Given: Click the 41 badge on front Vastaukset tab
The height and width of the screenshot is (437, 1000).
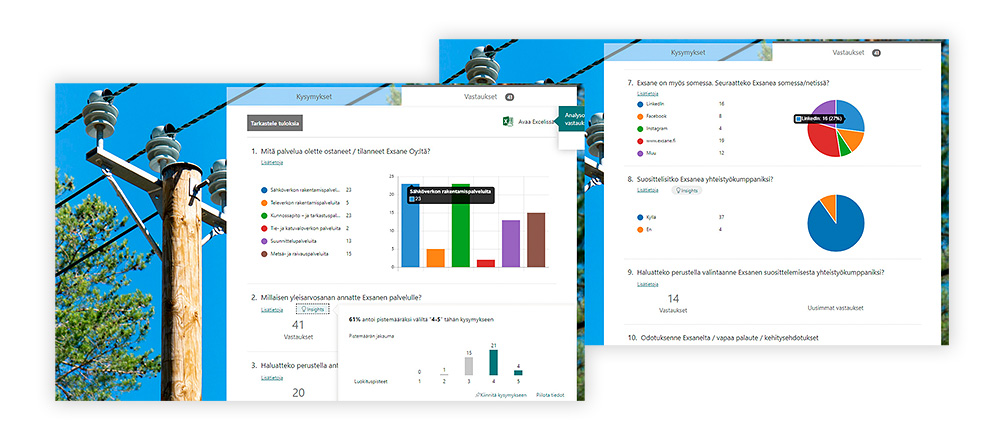Looking at the screenshot, I should (509, 98).
